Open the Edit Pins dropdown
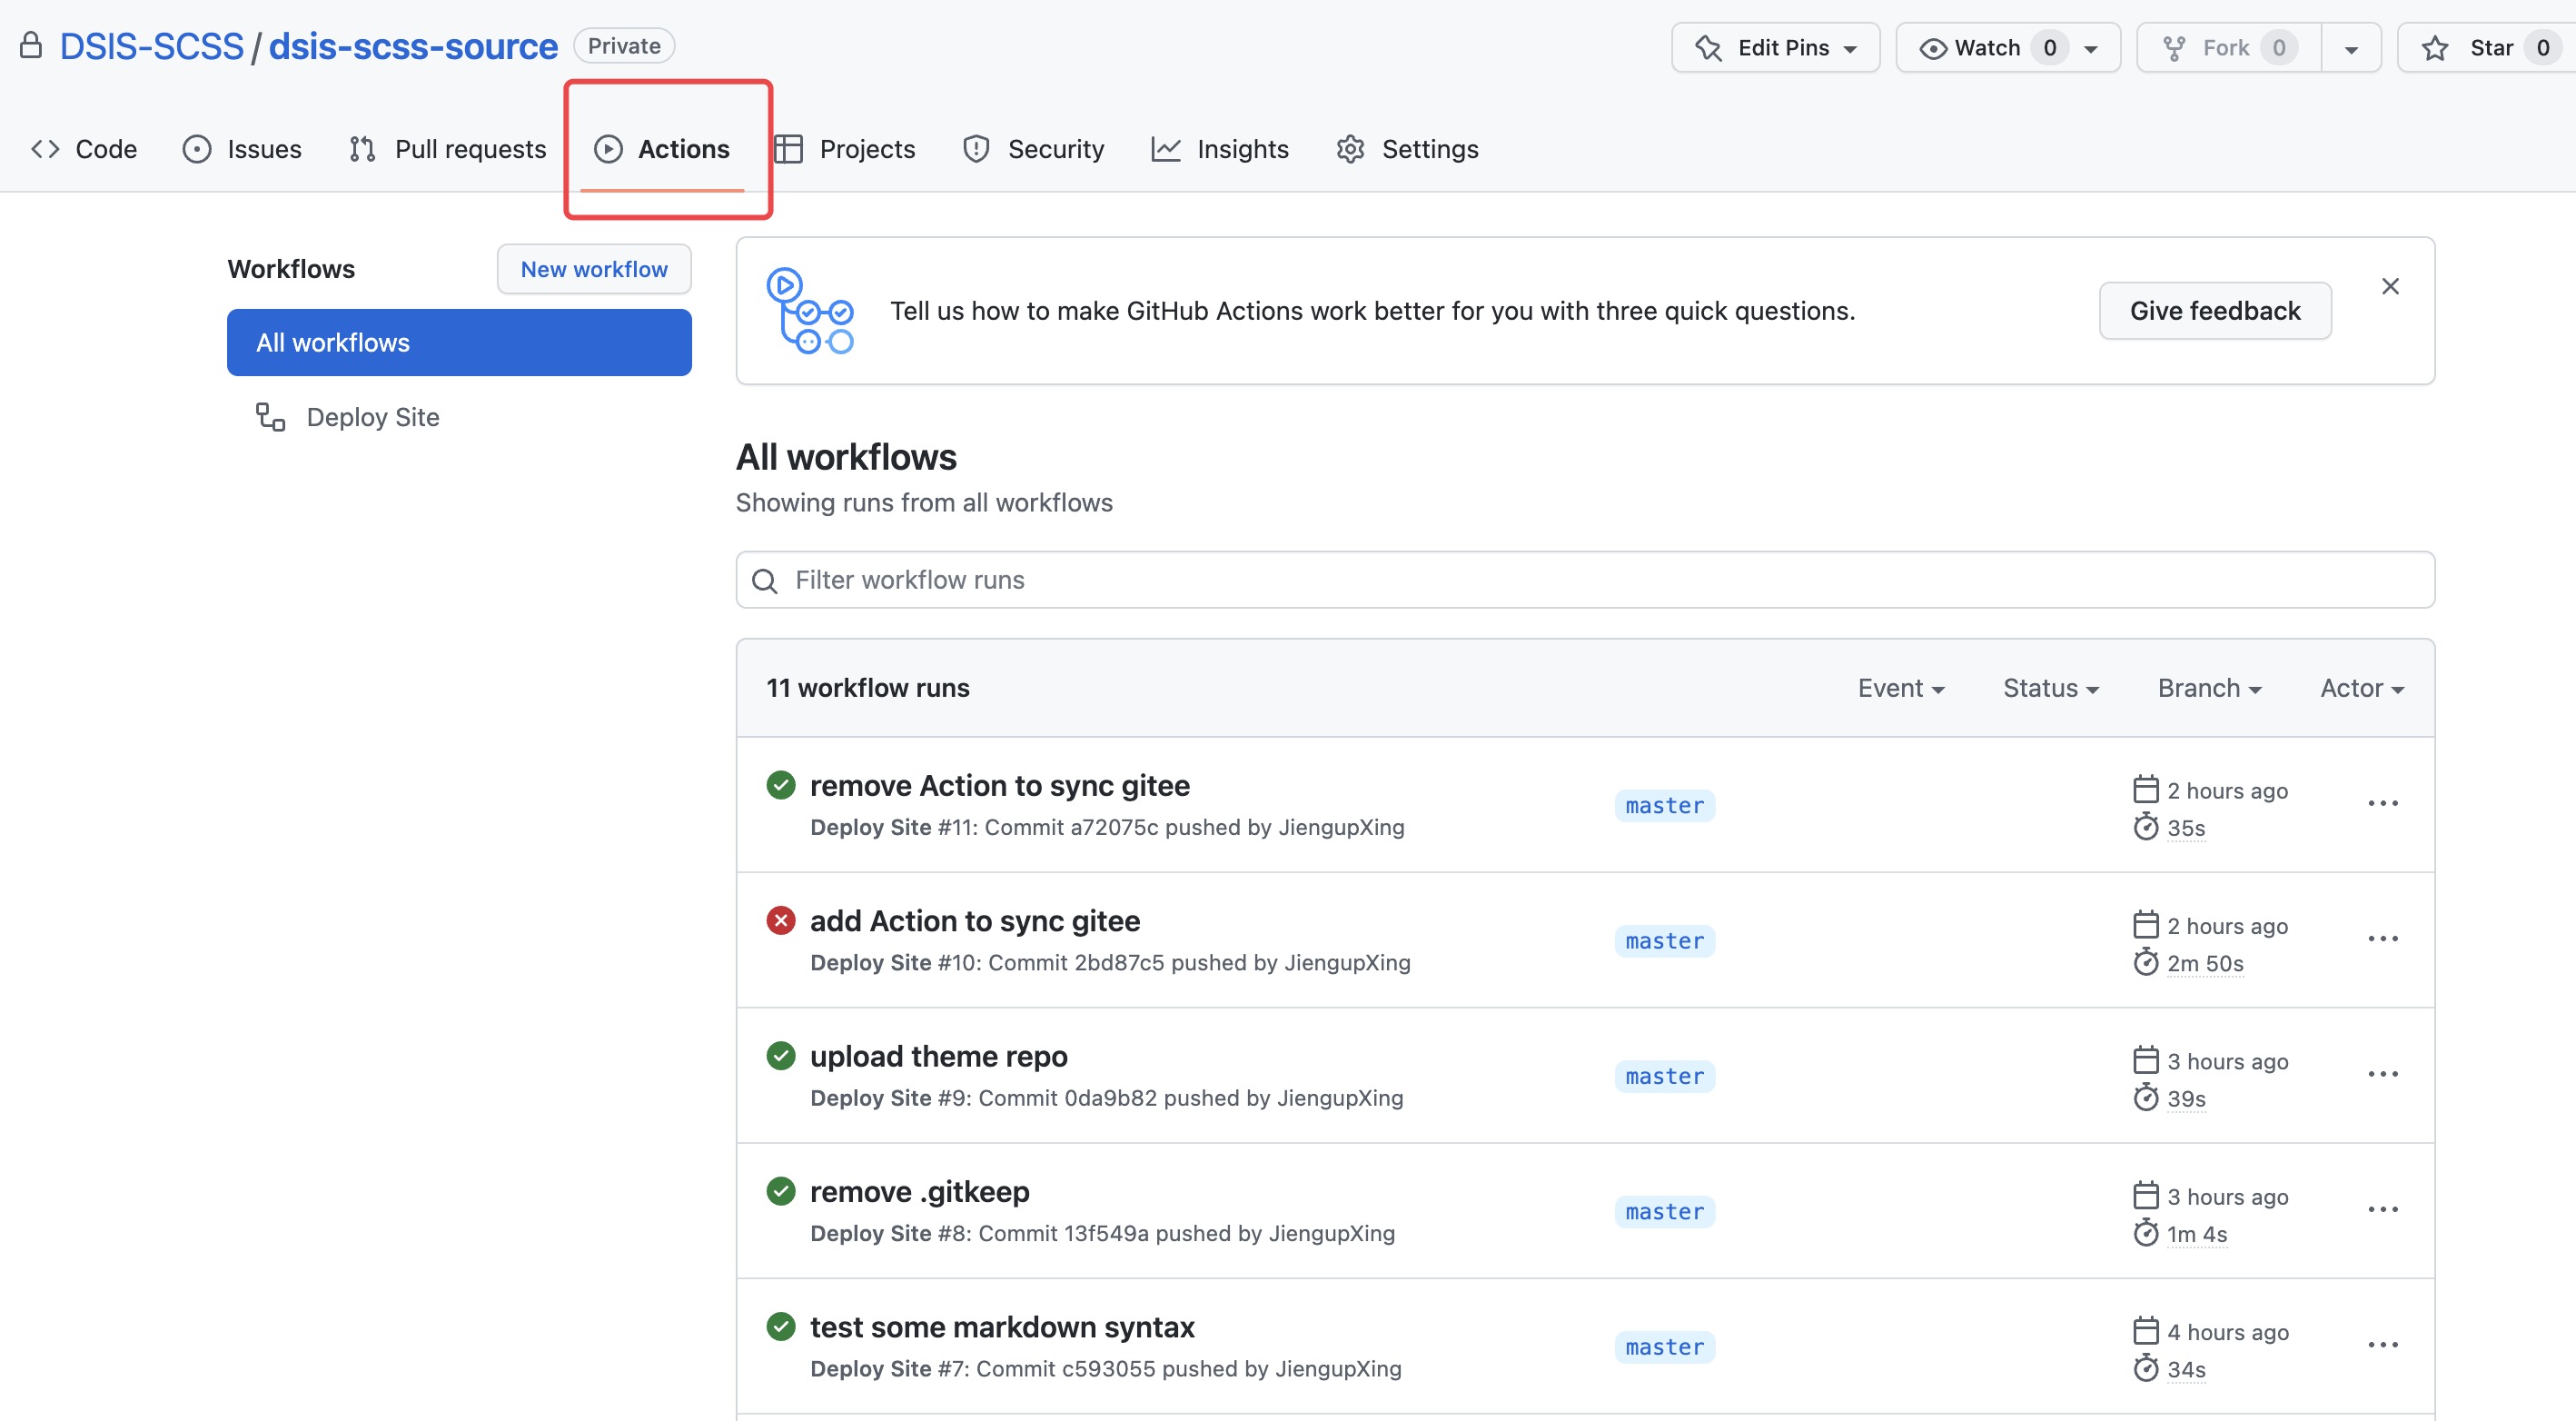Image resolution: width=2576 pixels, height=1421 pixels. click(1775, 48)
